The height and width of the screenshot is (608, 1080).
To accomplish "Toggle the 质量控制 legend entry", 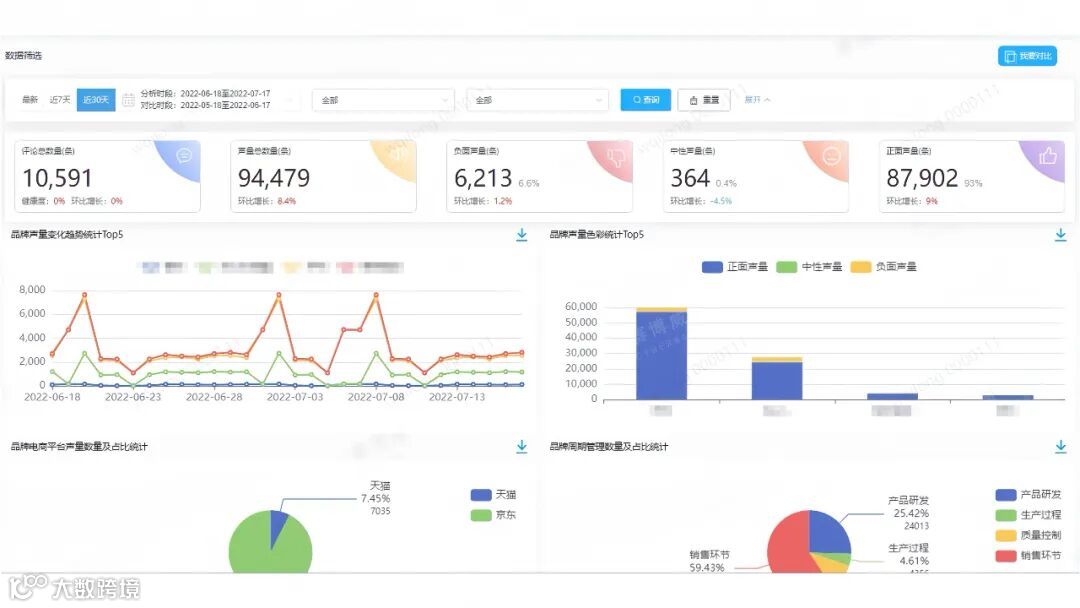I will [x=1028, y=535].
